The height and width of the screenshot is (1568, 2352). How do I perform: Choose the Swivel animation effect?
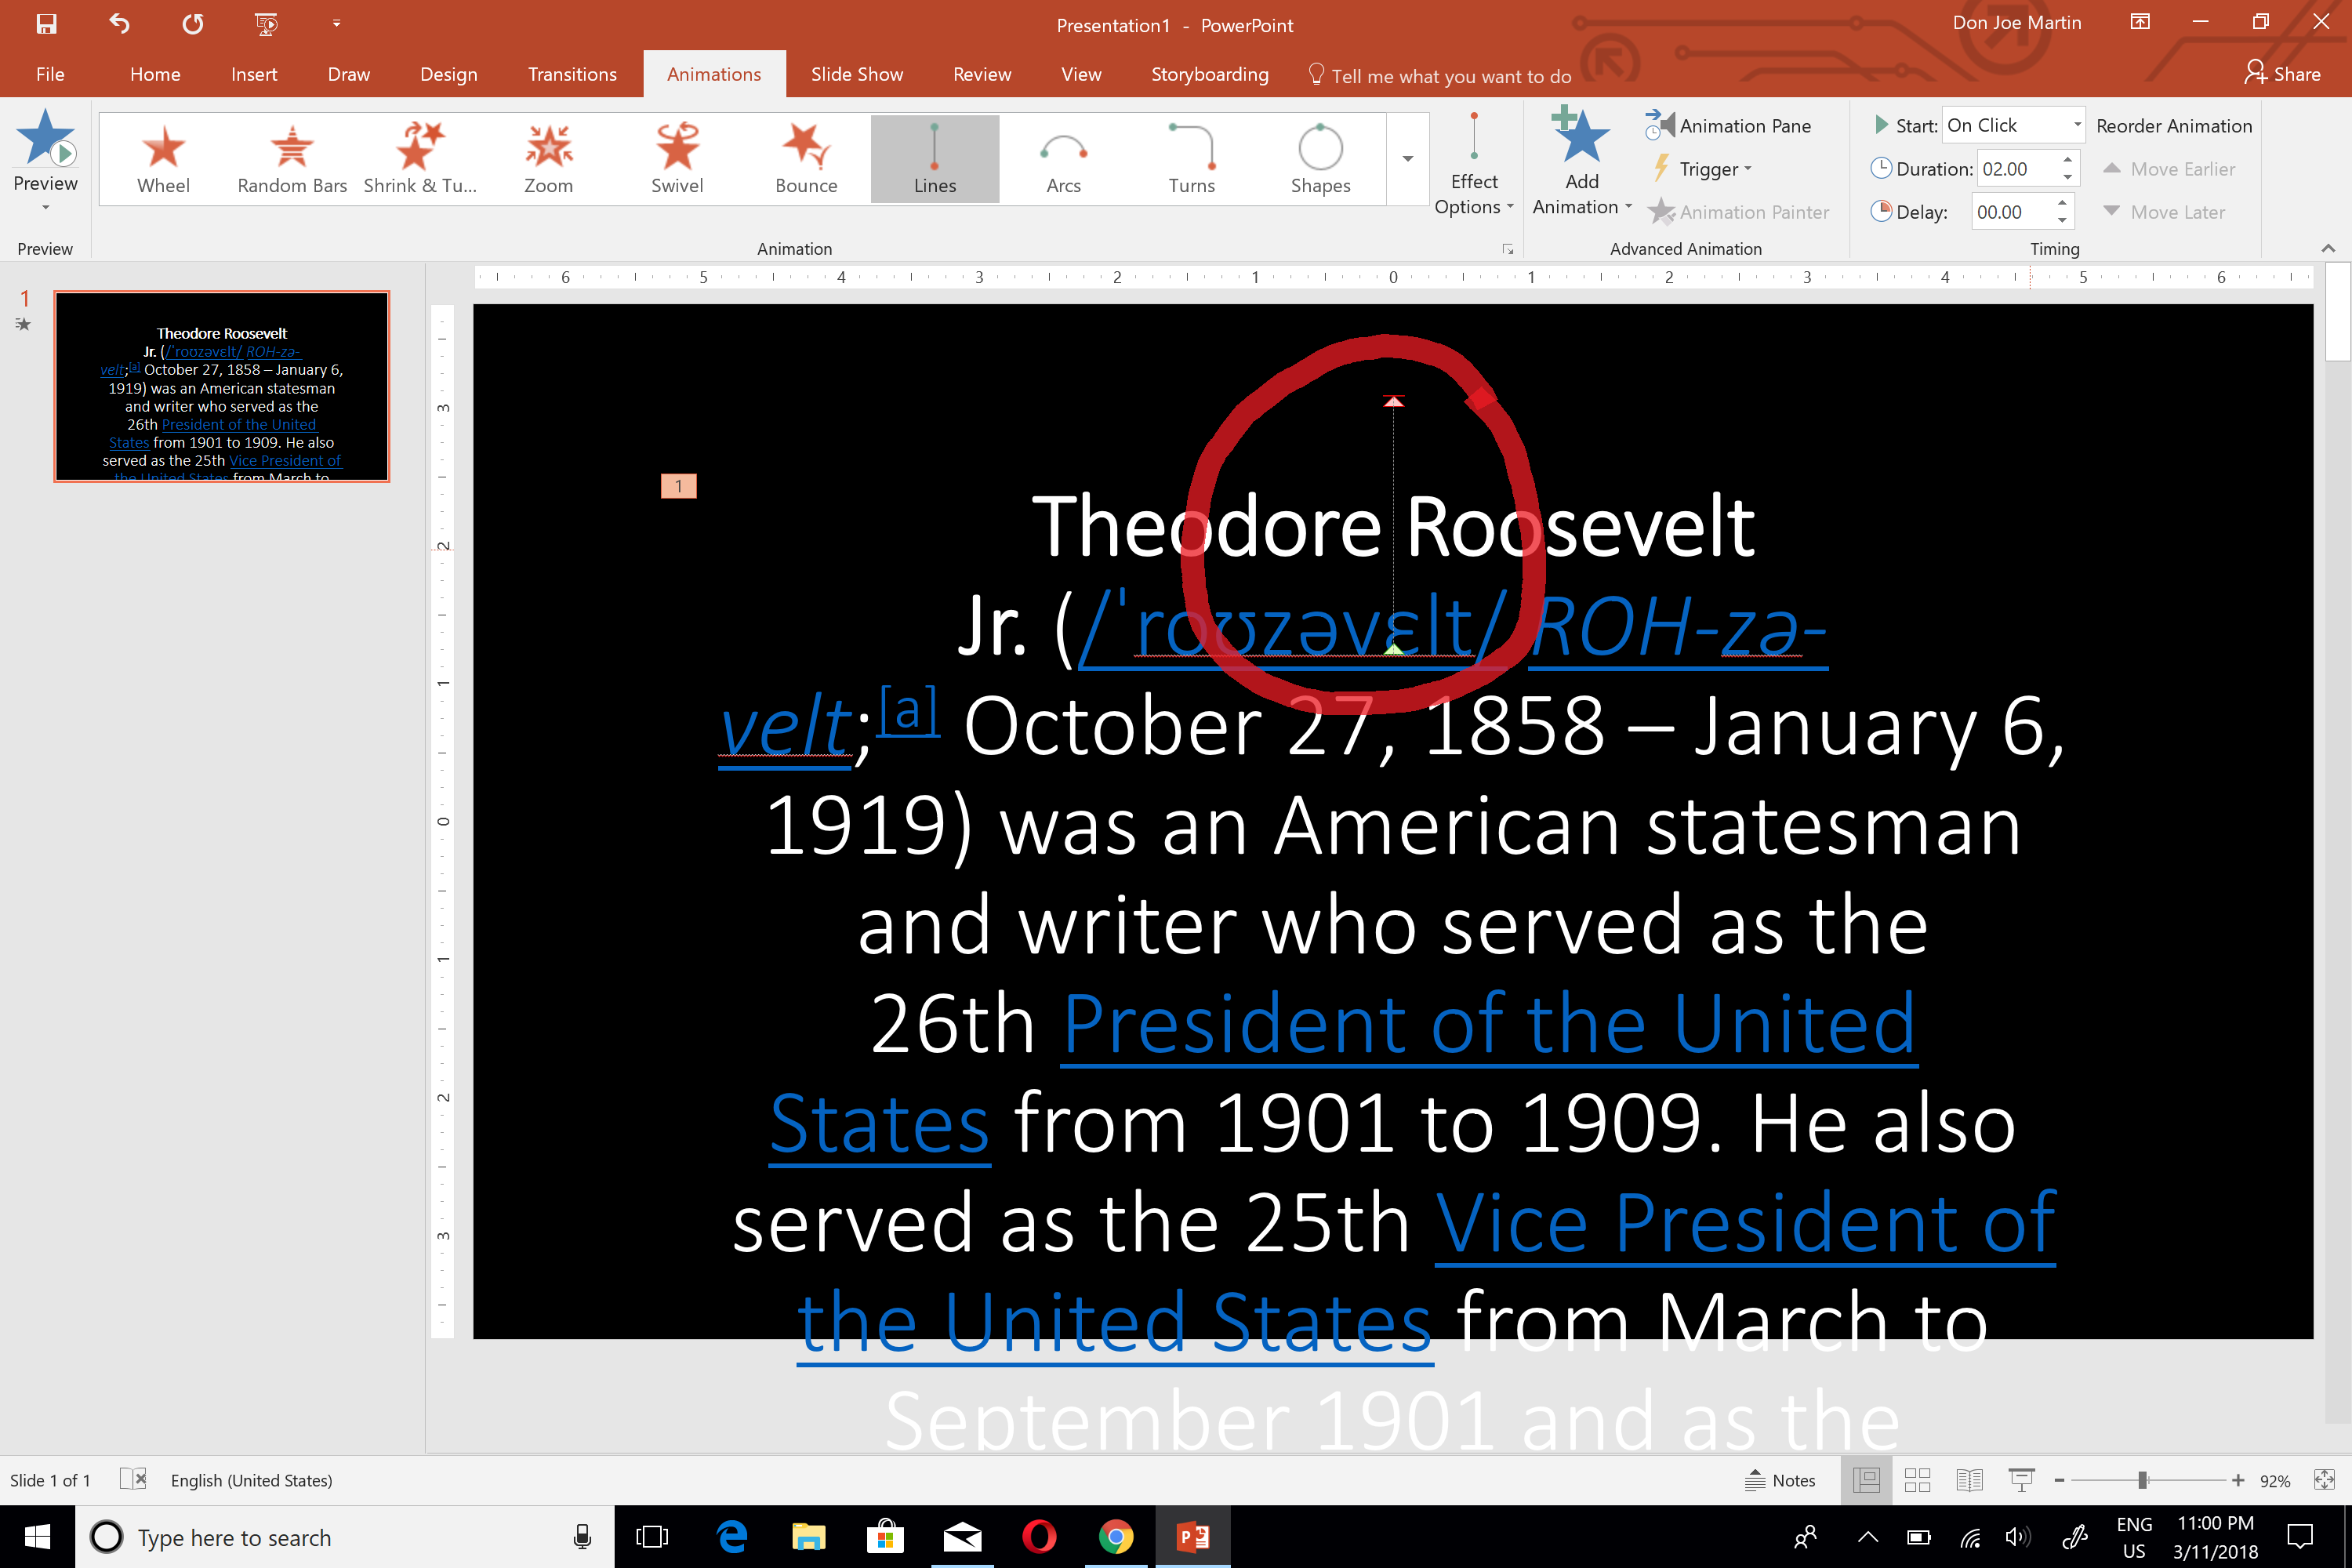(677, 159)
